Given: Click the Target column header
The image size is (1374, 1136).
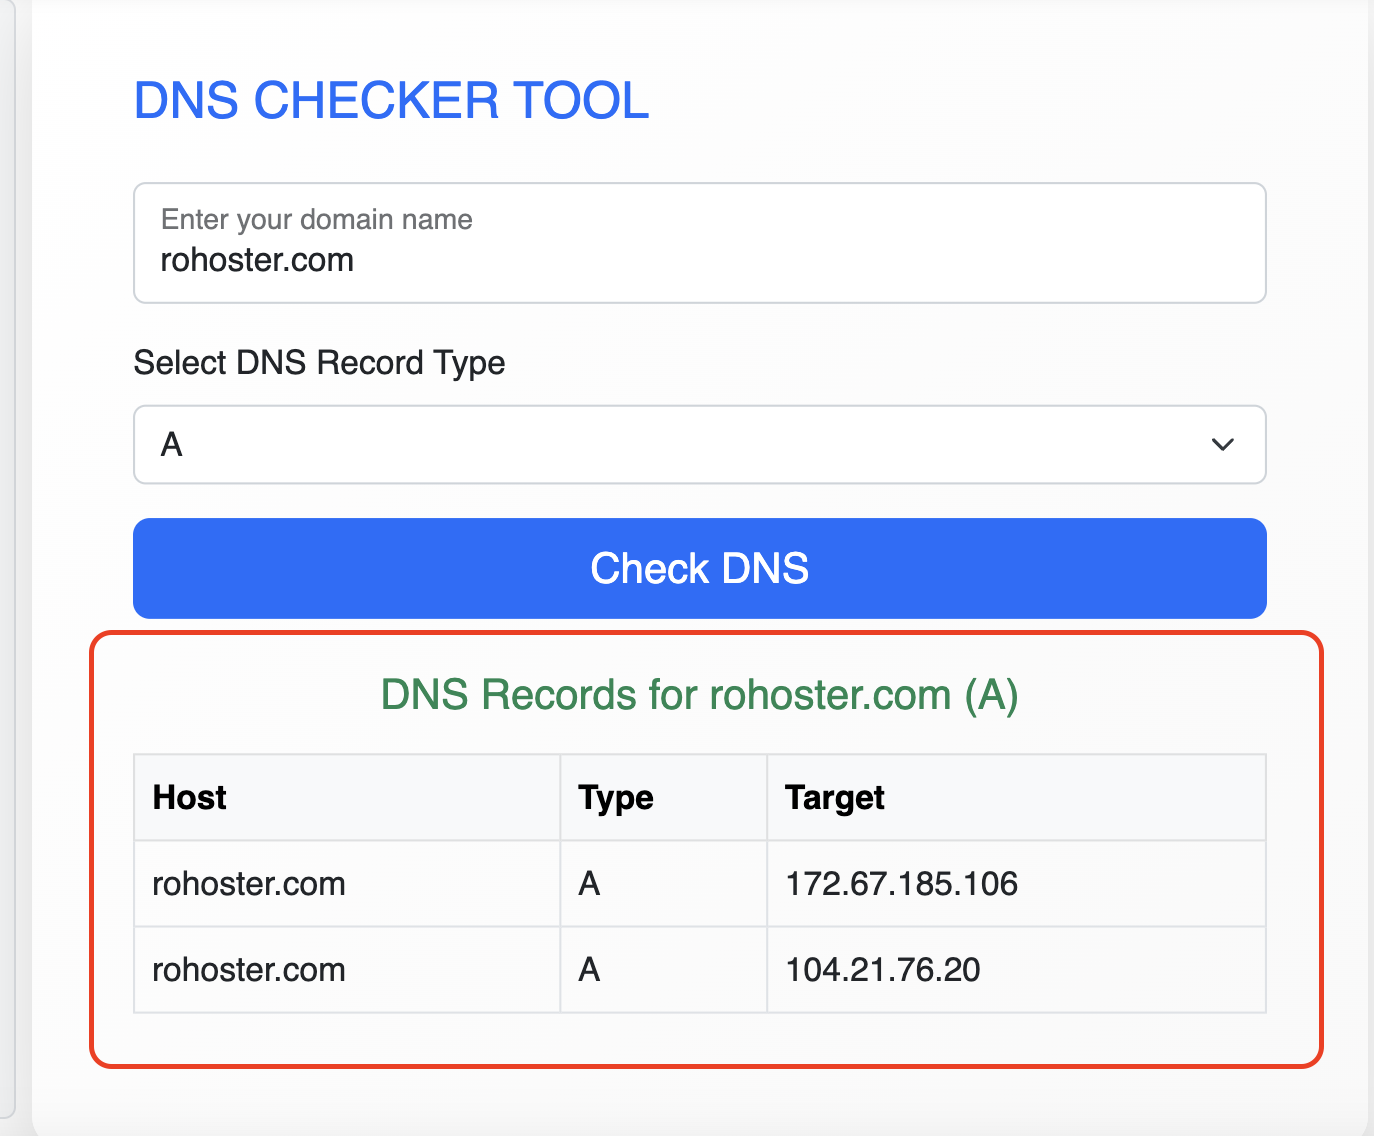Looking at the screenshot, I should [835, 798].
